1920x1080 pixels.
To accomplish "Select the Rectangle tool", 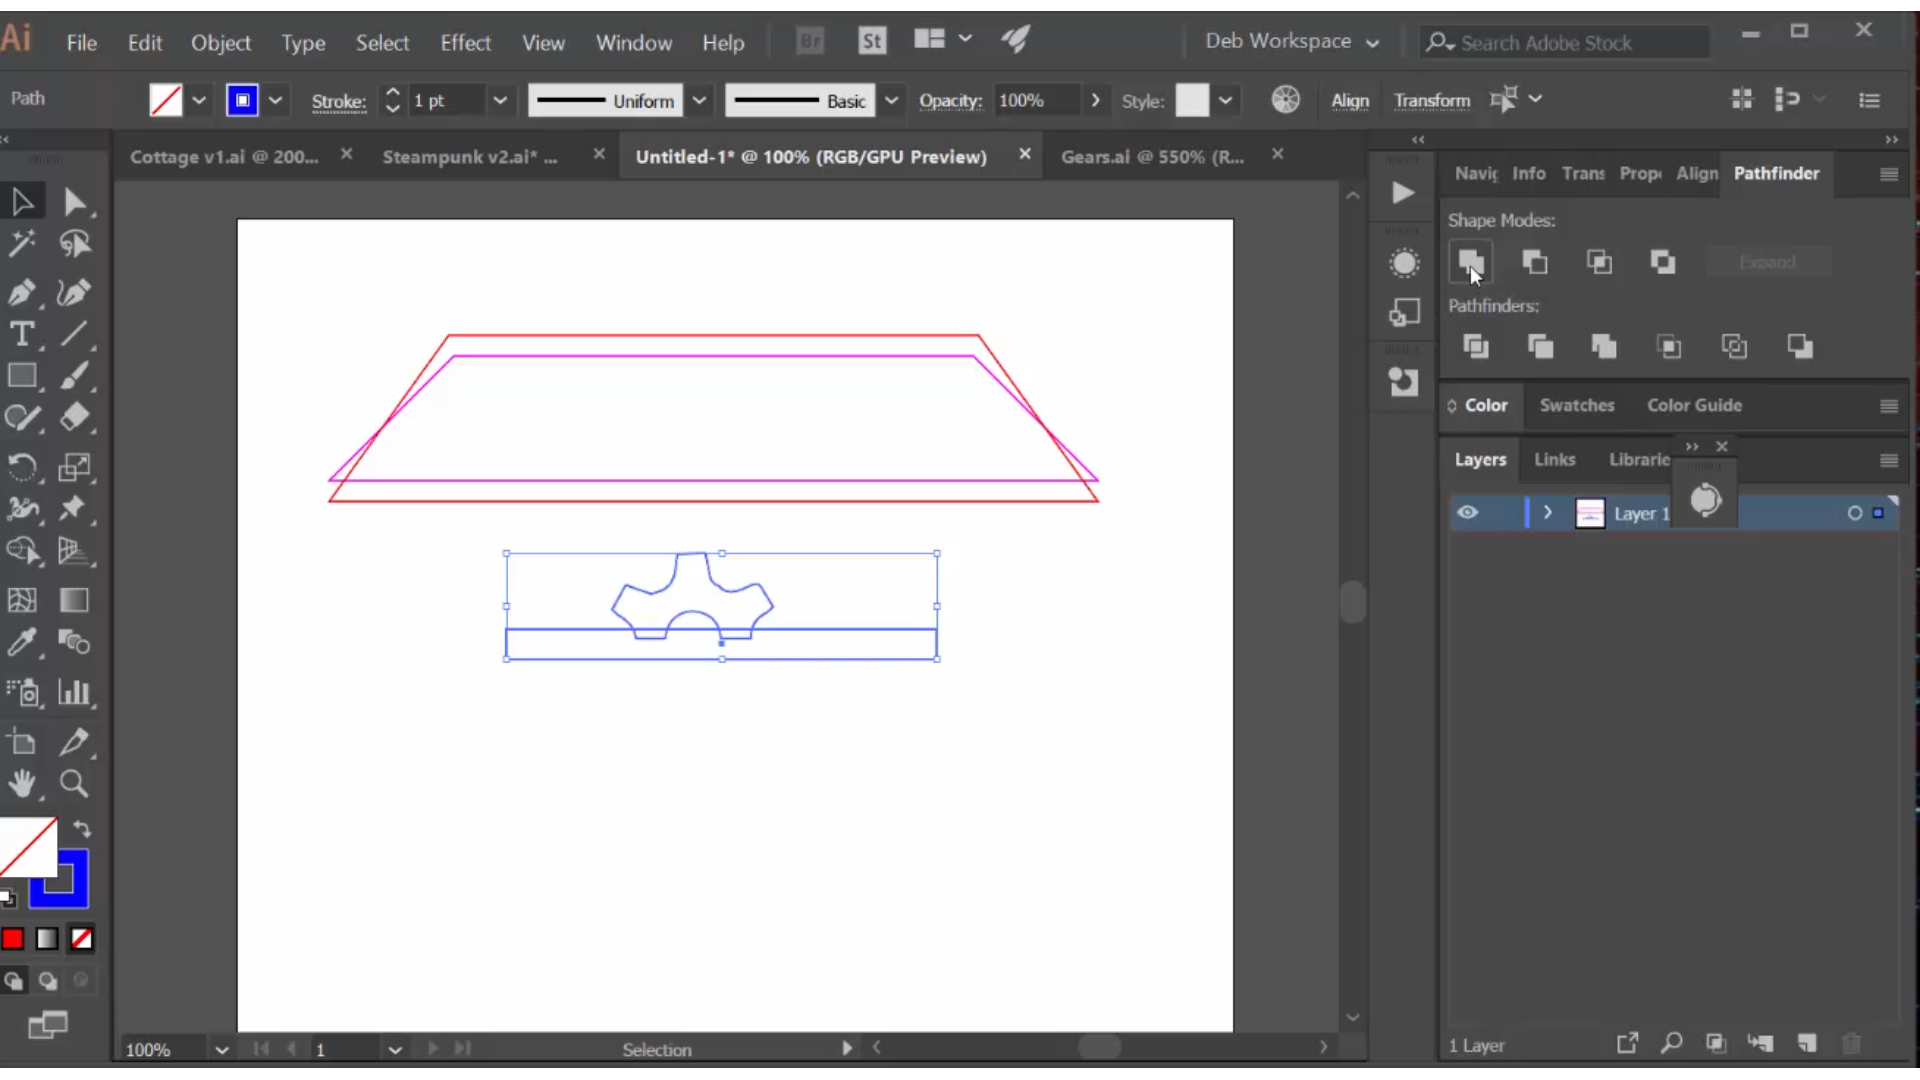I will 22,376.
